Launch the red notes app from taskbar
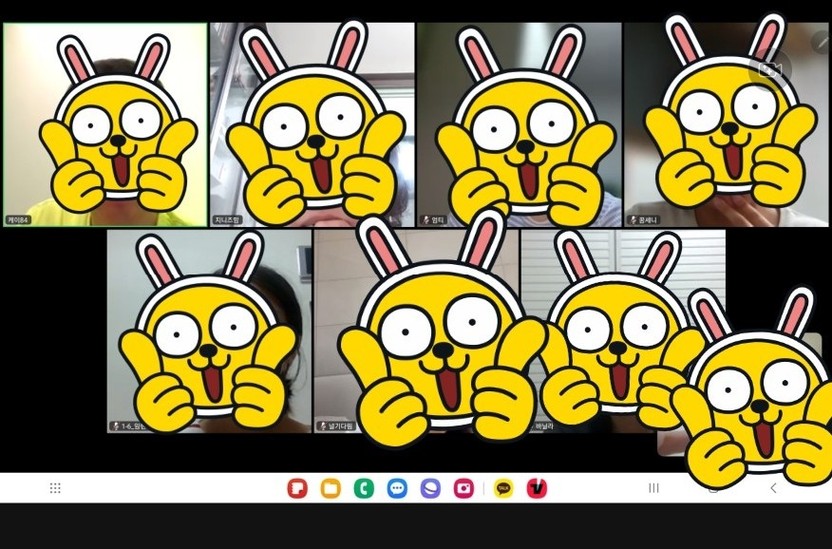Screen dimensions: 832x549 (298, 488)
